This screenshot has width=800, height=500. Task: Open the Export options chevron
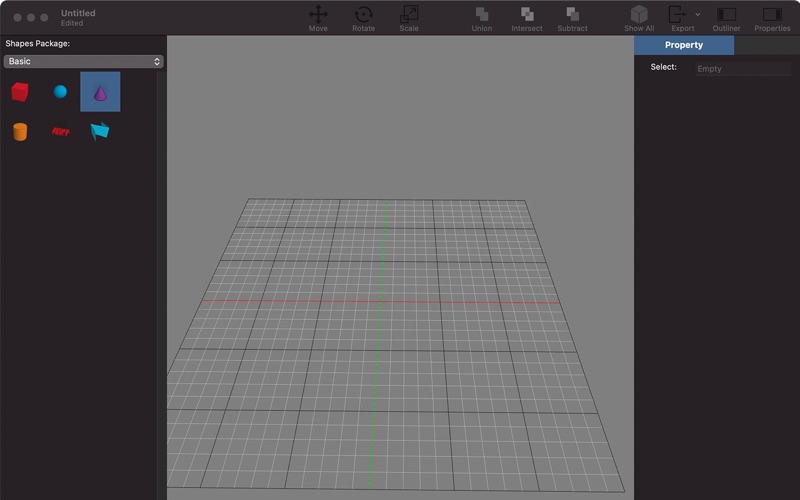tap(697, 15)
